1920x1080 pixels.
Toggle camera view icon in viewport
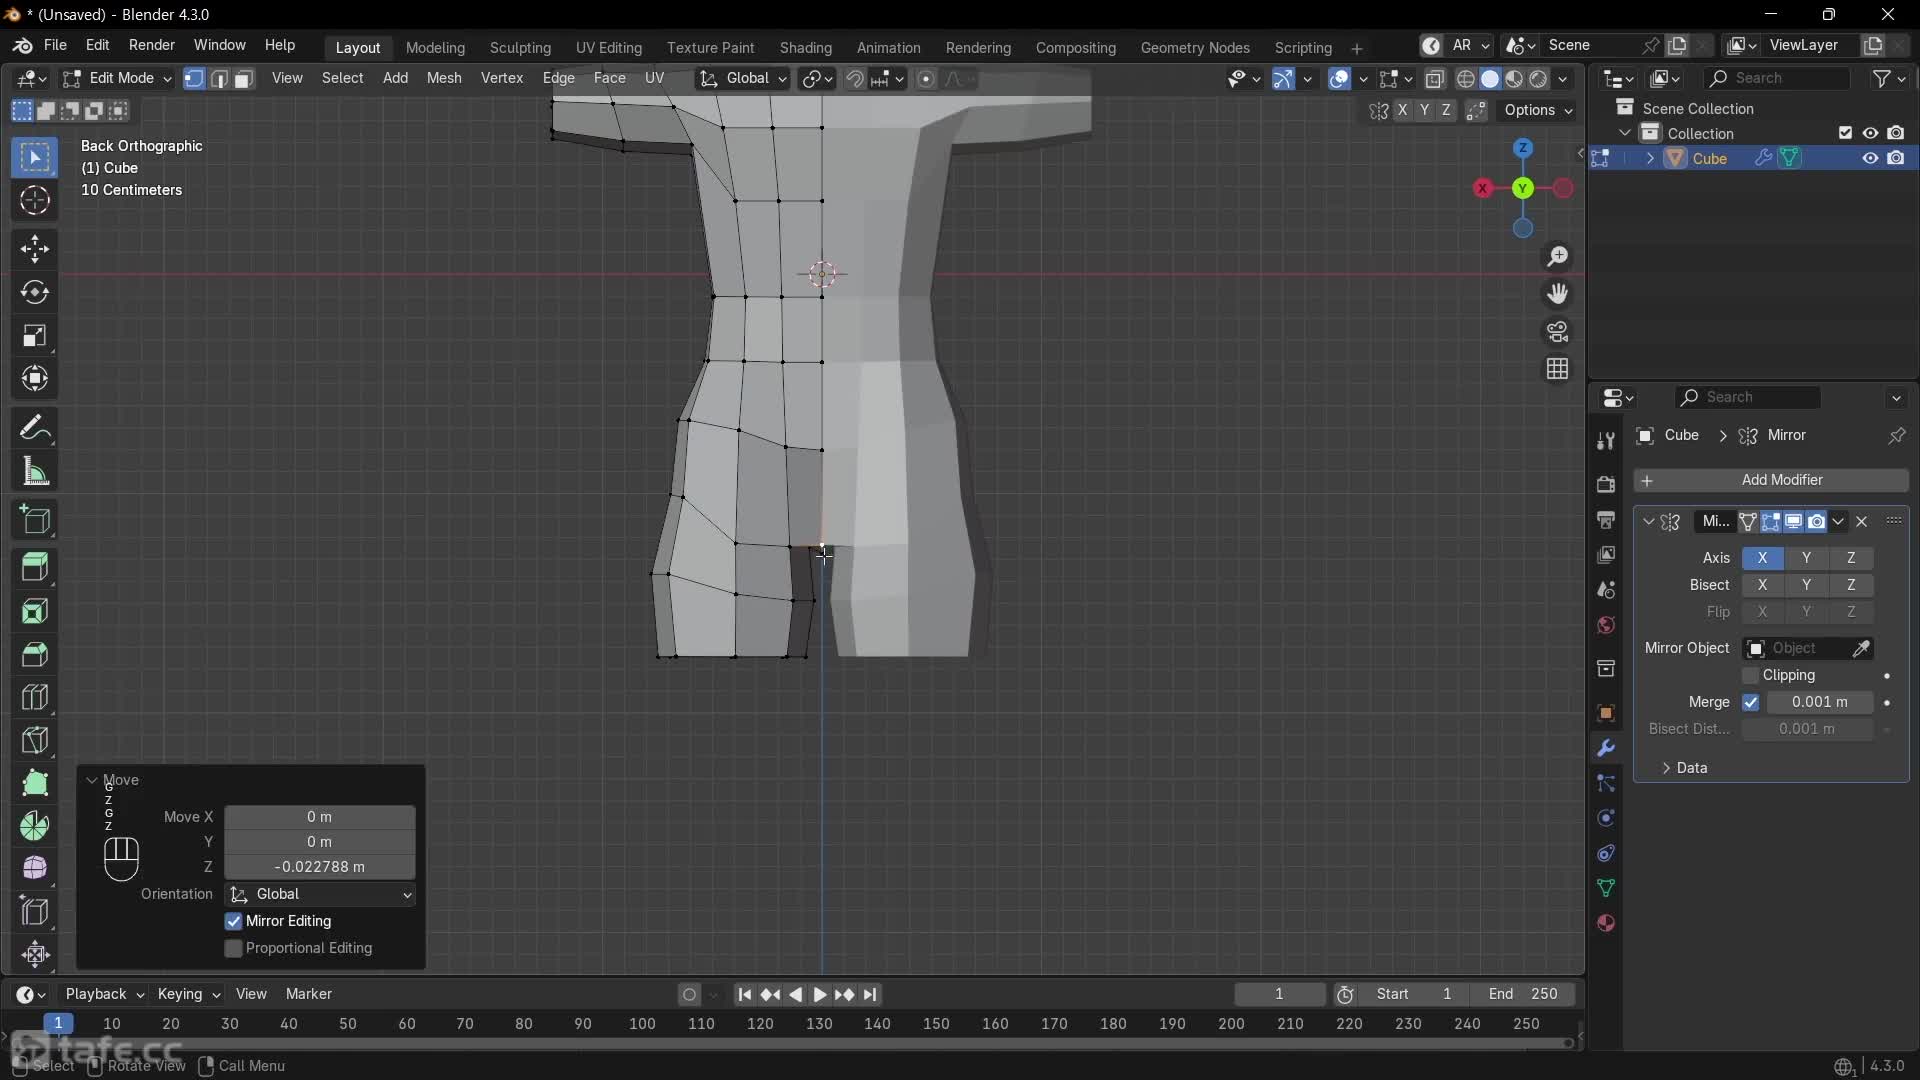point(1557,332)
